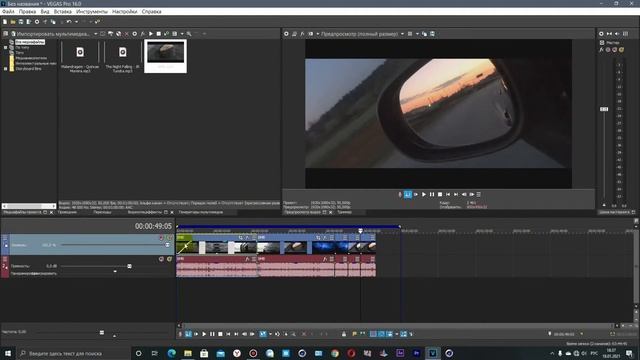Stop in the video preview transport
Image resolution: width=640 pixels, height=360 pixels.
pos(440,194)
